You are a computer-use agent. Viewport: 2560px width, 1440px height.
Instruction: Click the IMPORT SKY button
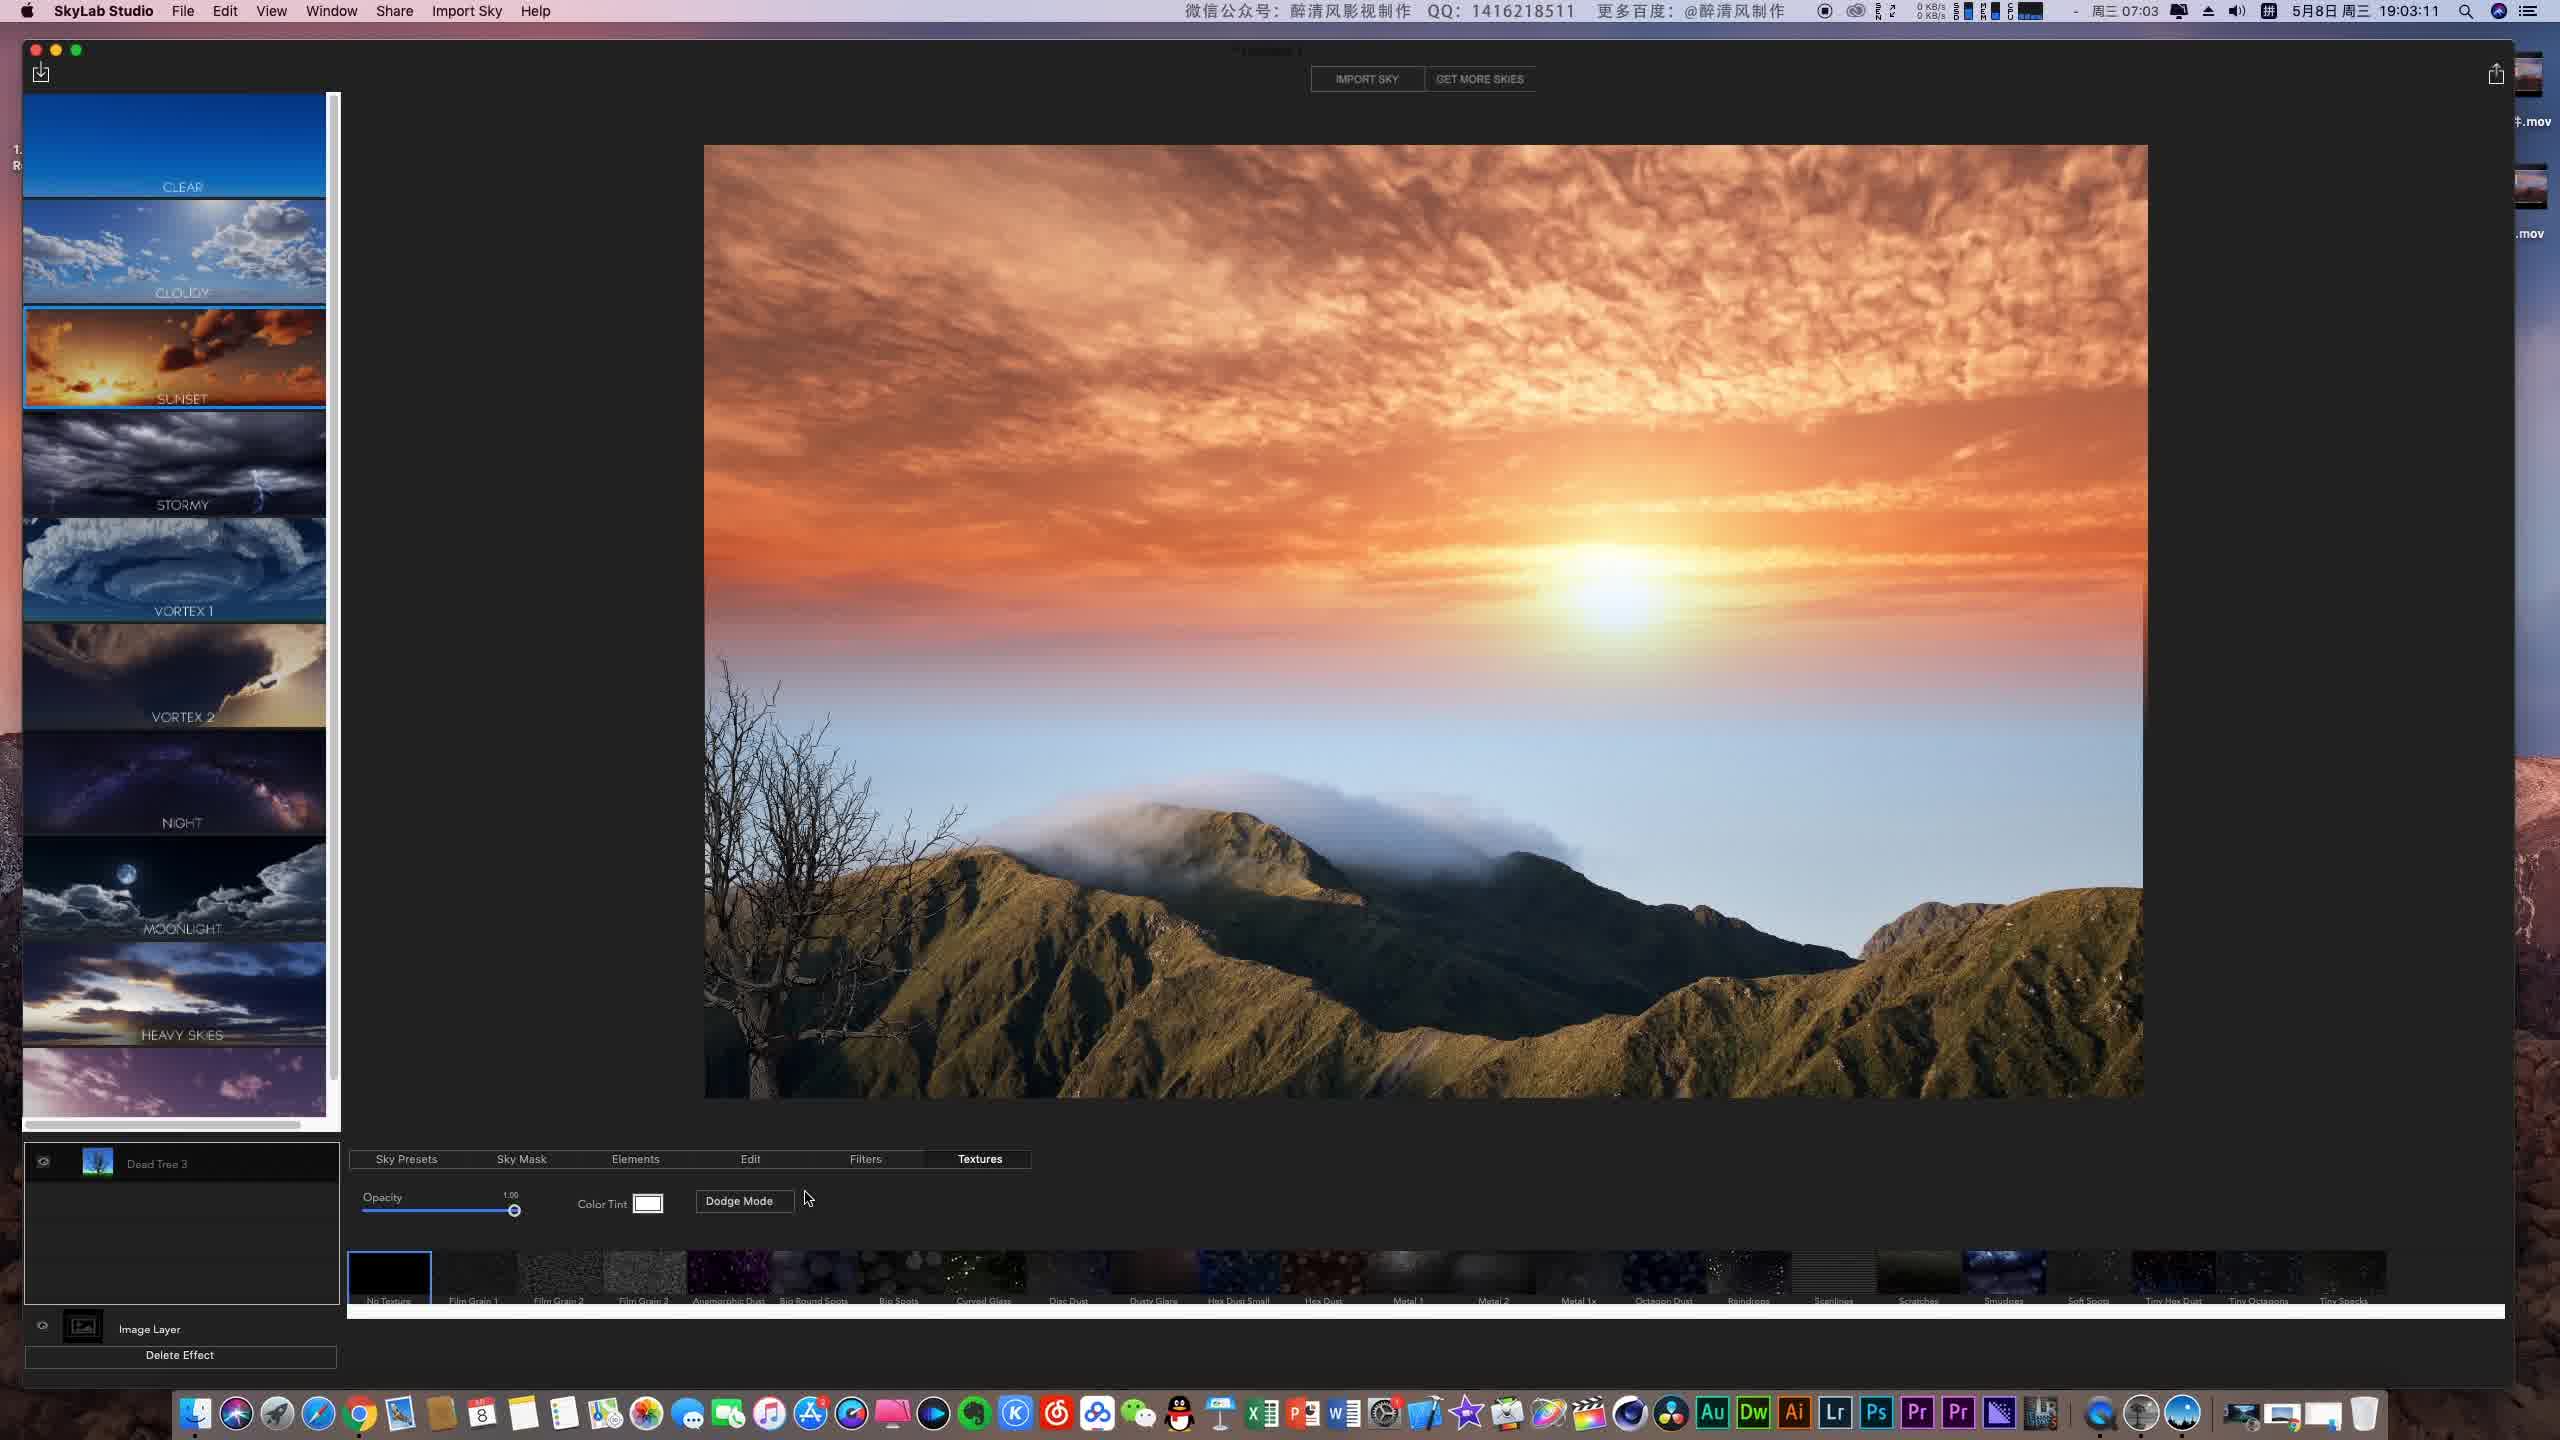click(1367, 79)
